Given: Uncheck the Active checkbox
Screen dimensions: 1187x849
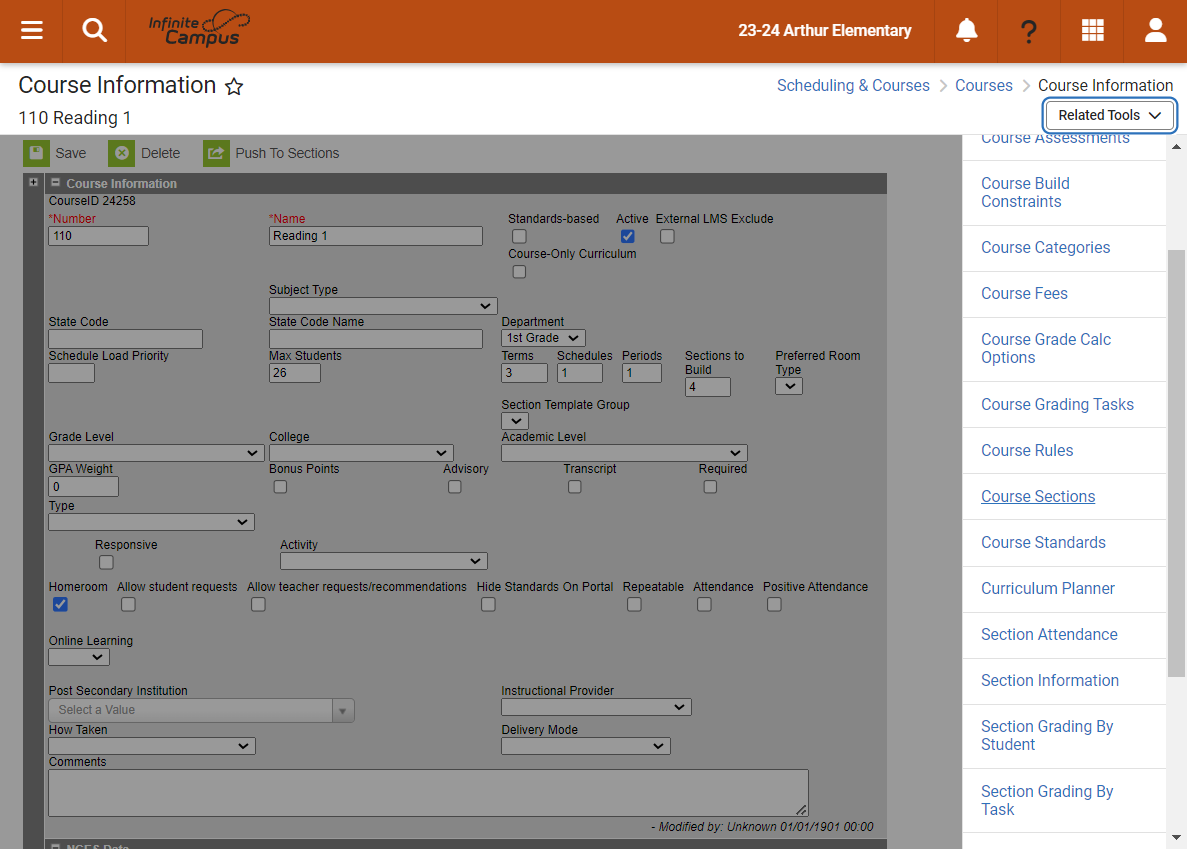Looking at the screenshot, I should 628,236.
